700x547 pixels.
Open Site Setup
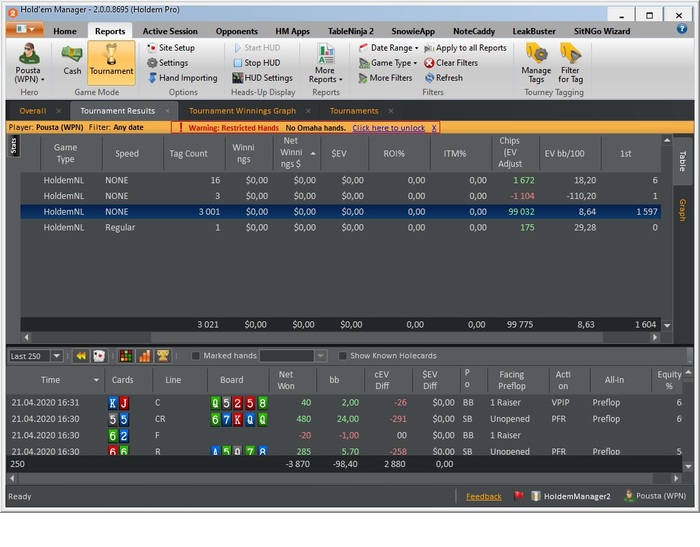pos(171,48)
